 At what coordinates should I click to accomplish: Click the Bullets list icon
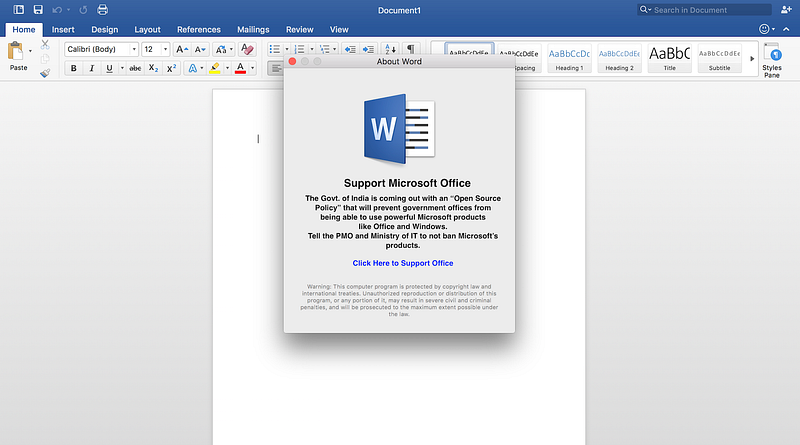tap(275, 50)
